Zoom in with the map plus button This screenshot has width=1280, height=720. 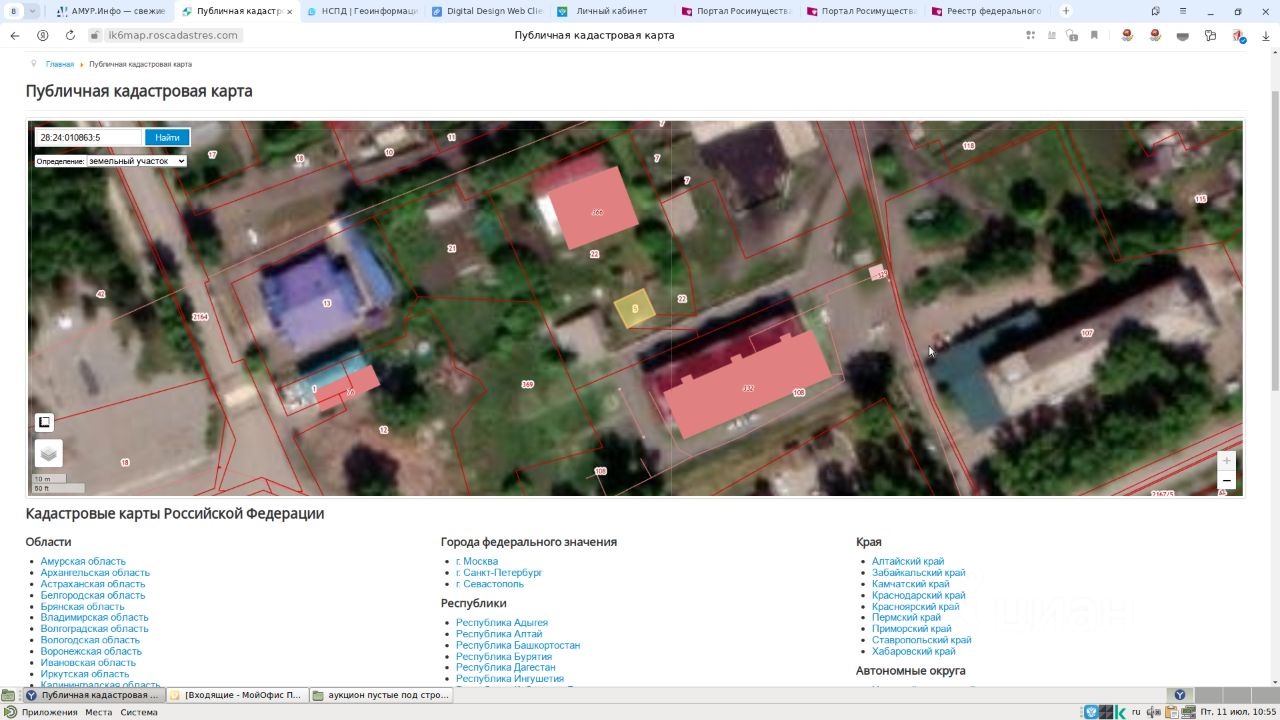tap(1226, 461)
